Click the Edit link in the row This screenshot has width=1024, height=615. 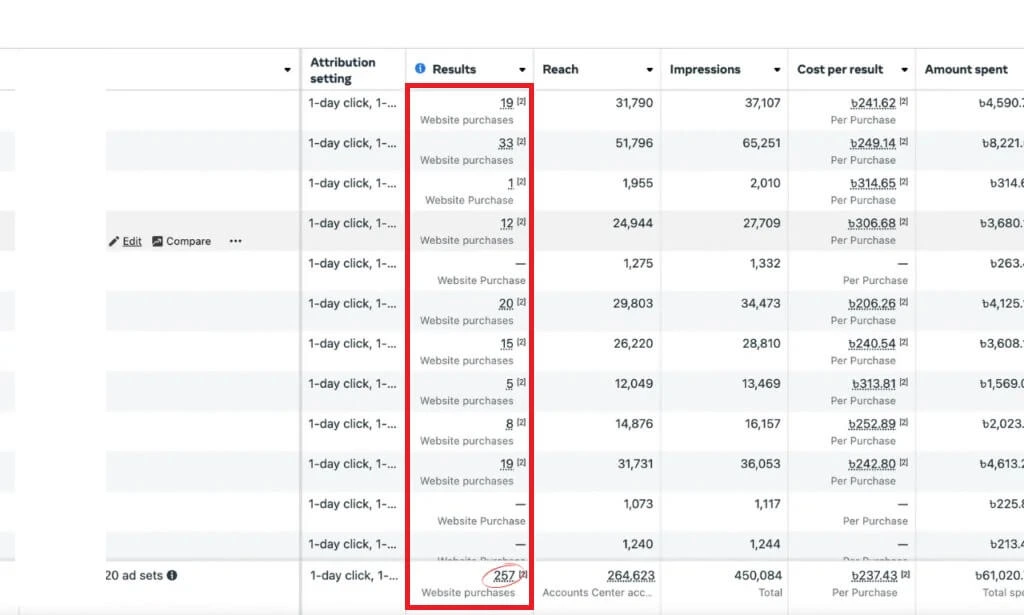[132, 241]
